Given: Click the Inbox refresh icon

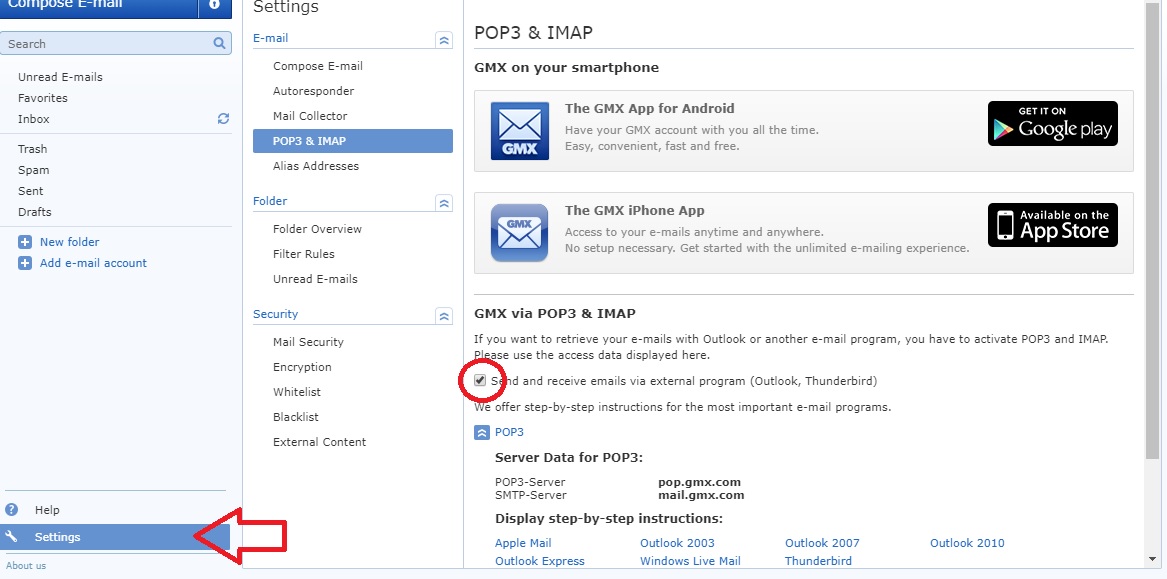Looking at the screenshot, I should 223,118.
